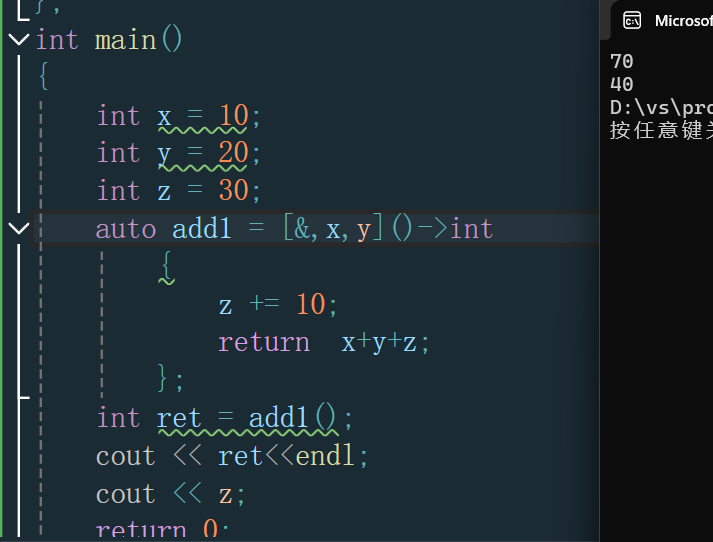Click the console output line '70'
The image size is (713, 542).
pyautogui.click(x=622, y=61)
